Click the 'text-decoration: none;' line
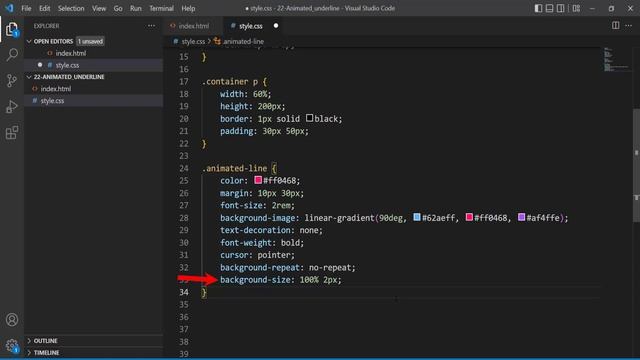The width and height of the screenshot is (640, 360). pyautogui.click(x=271, y=230)
